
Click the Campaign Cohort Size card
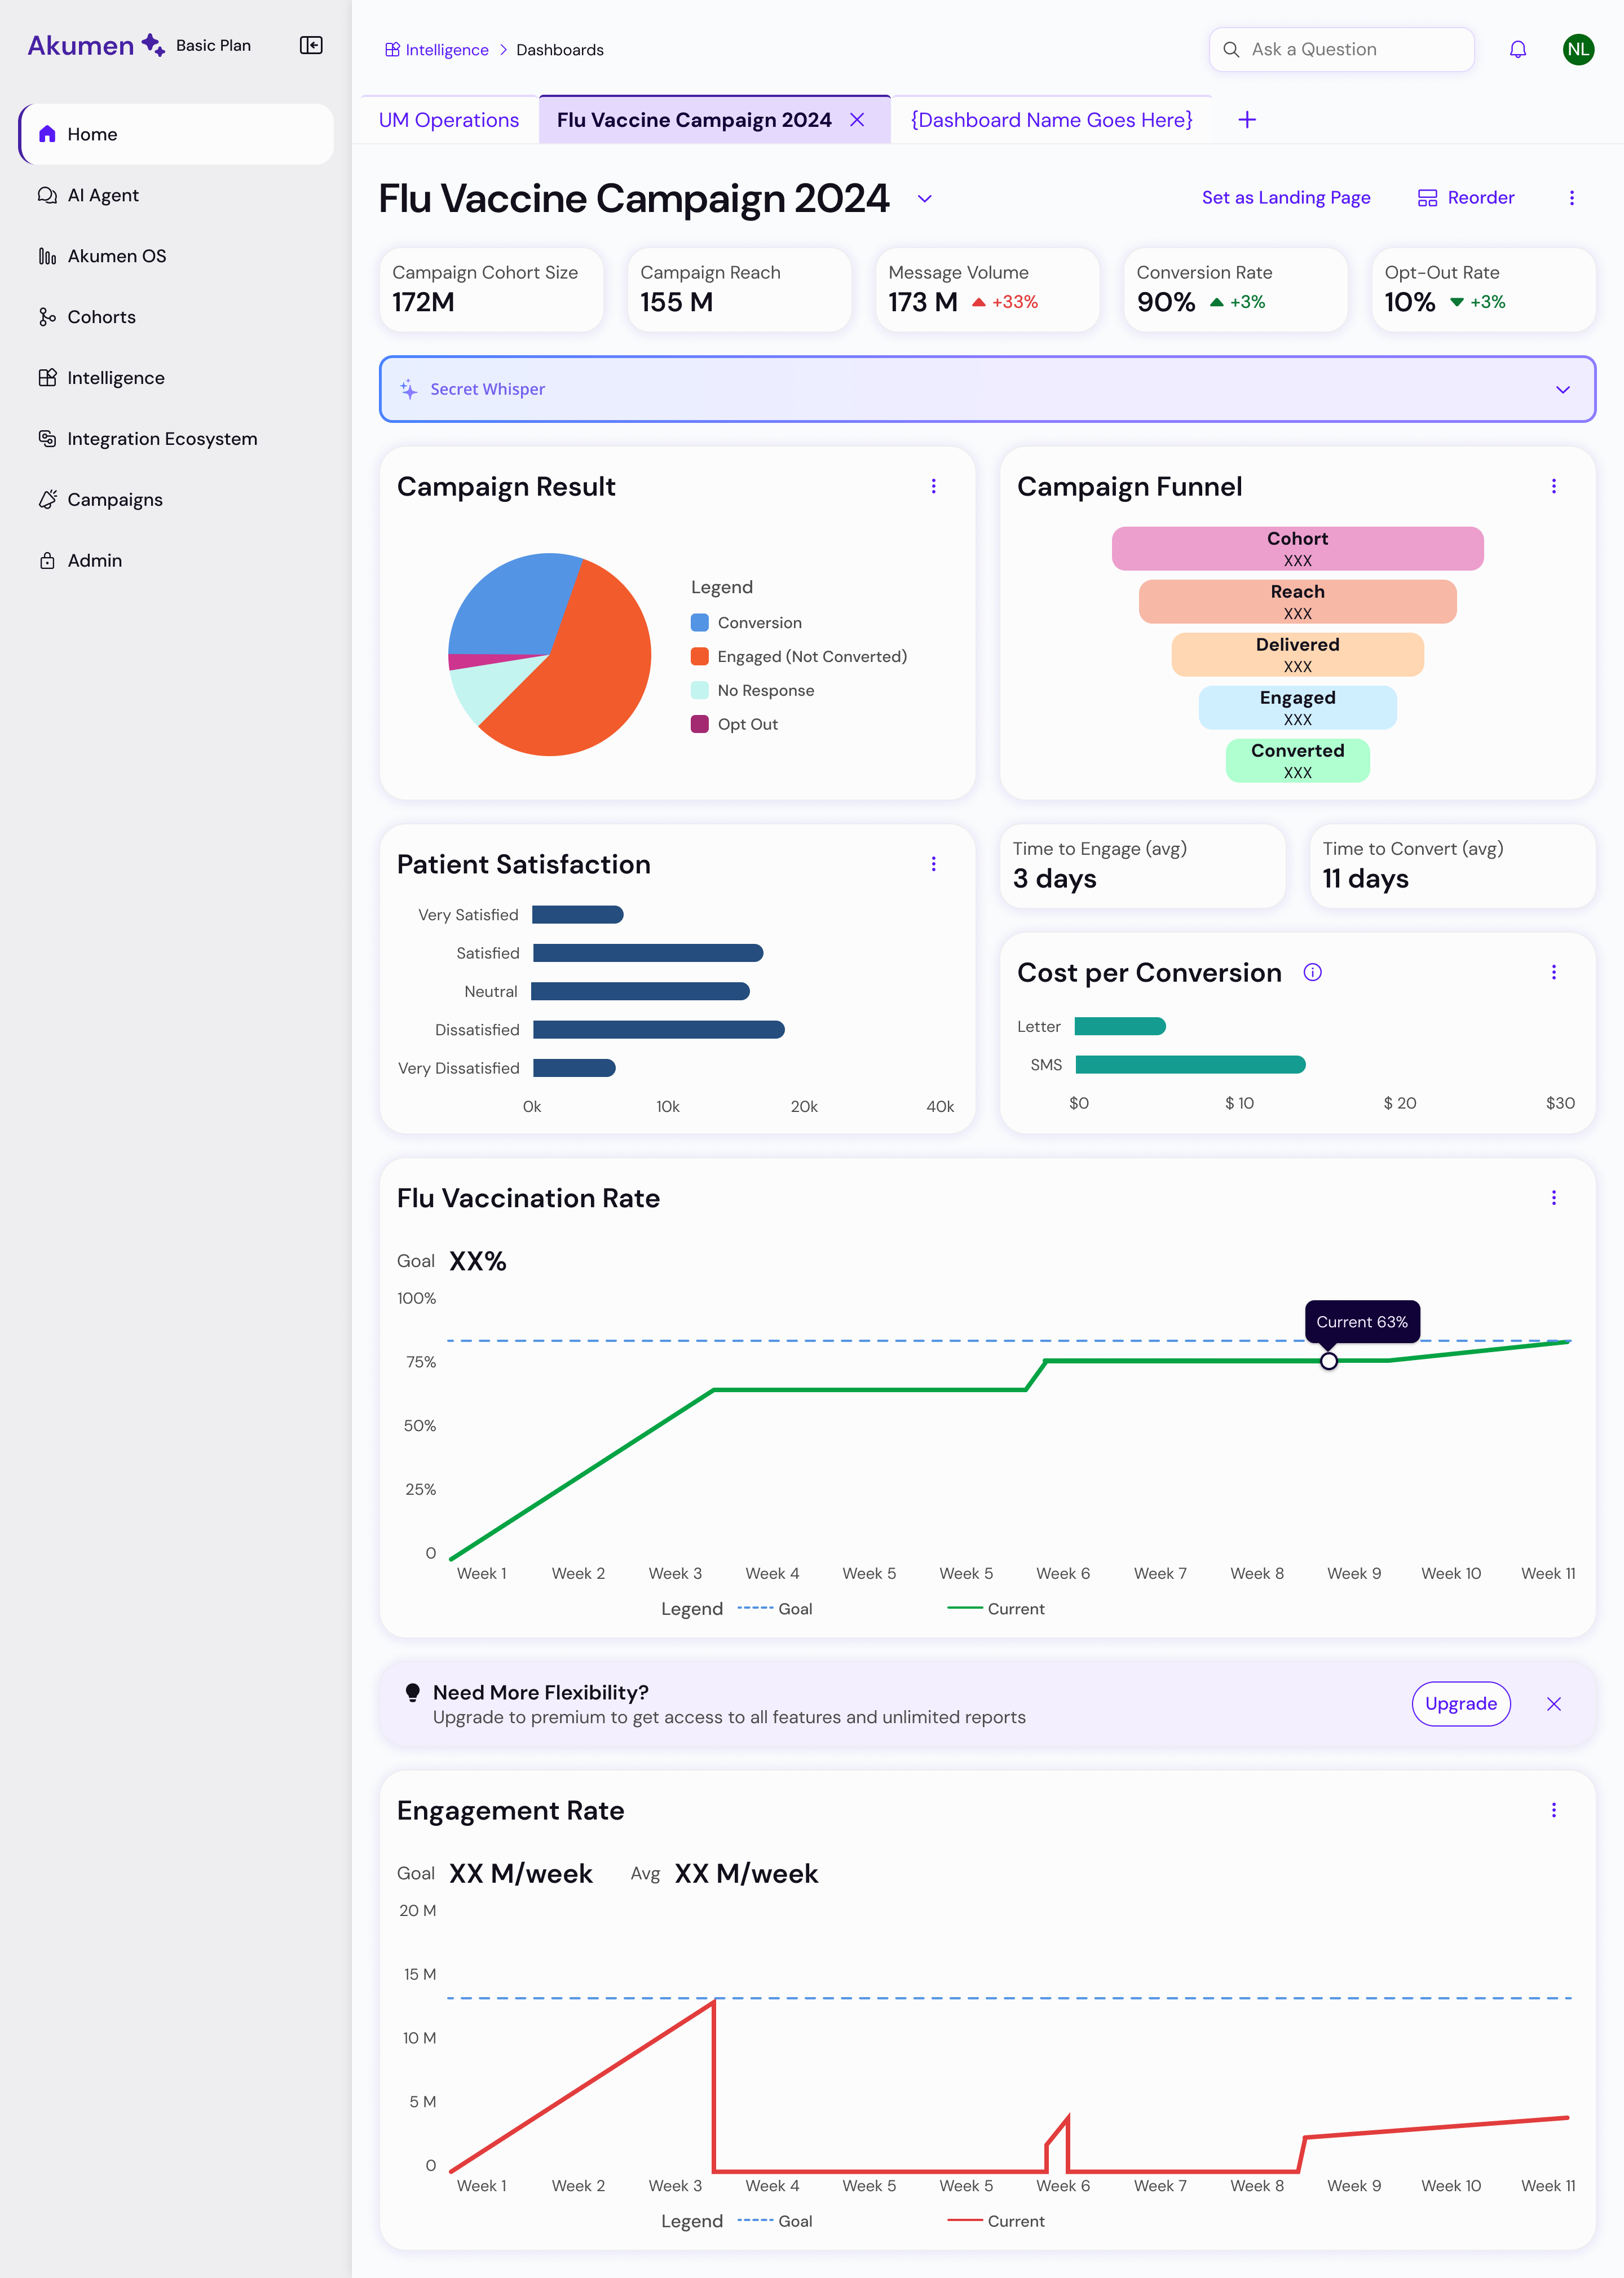point(491,289)
